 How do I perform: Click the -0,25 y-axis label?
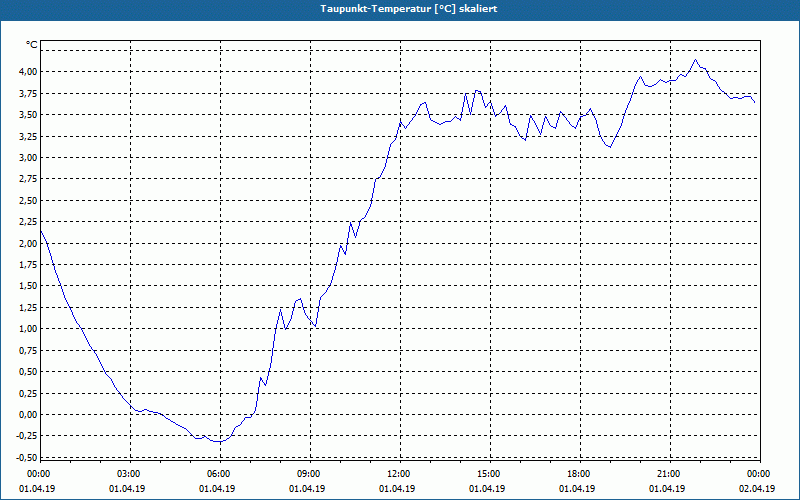27,436
